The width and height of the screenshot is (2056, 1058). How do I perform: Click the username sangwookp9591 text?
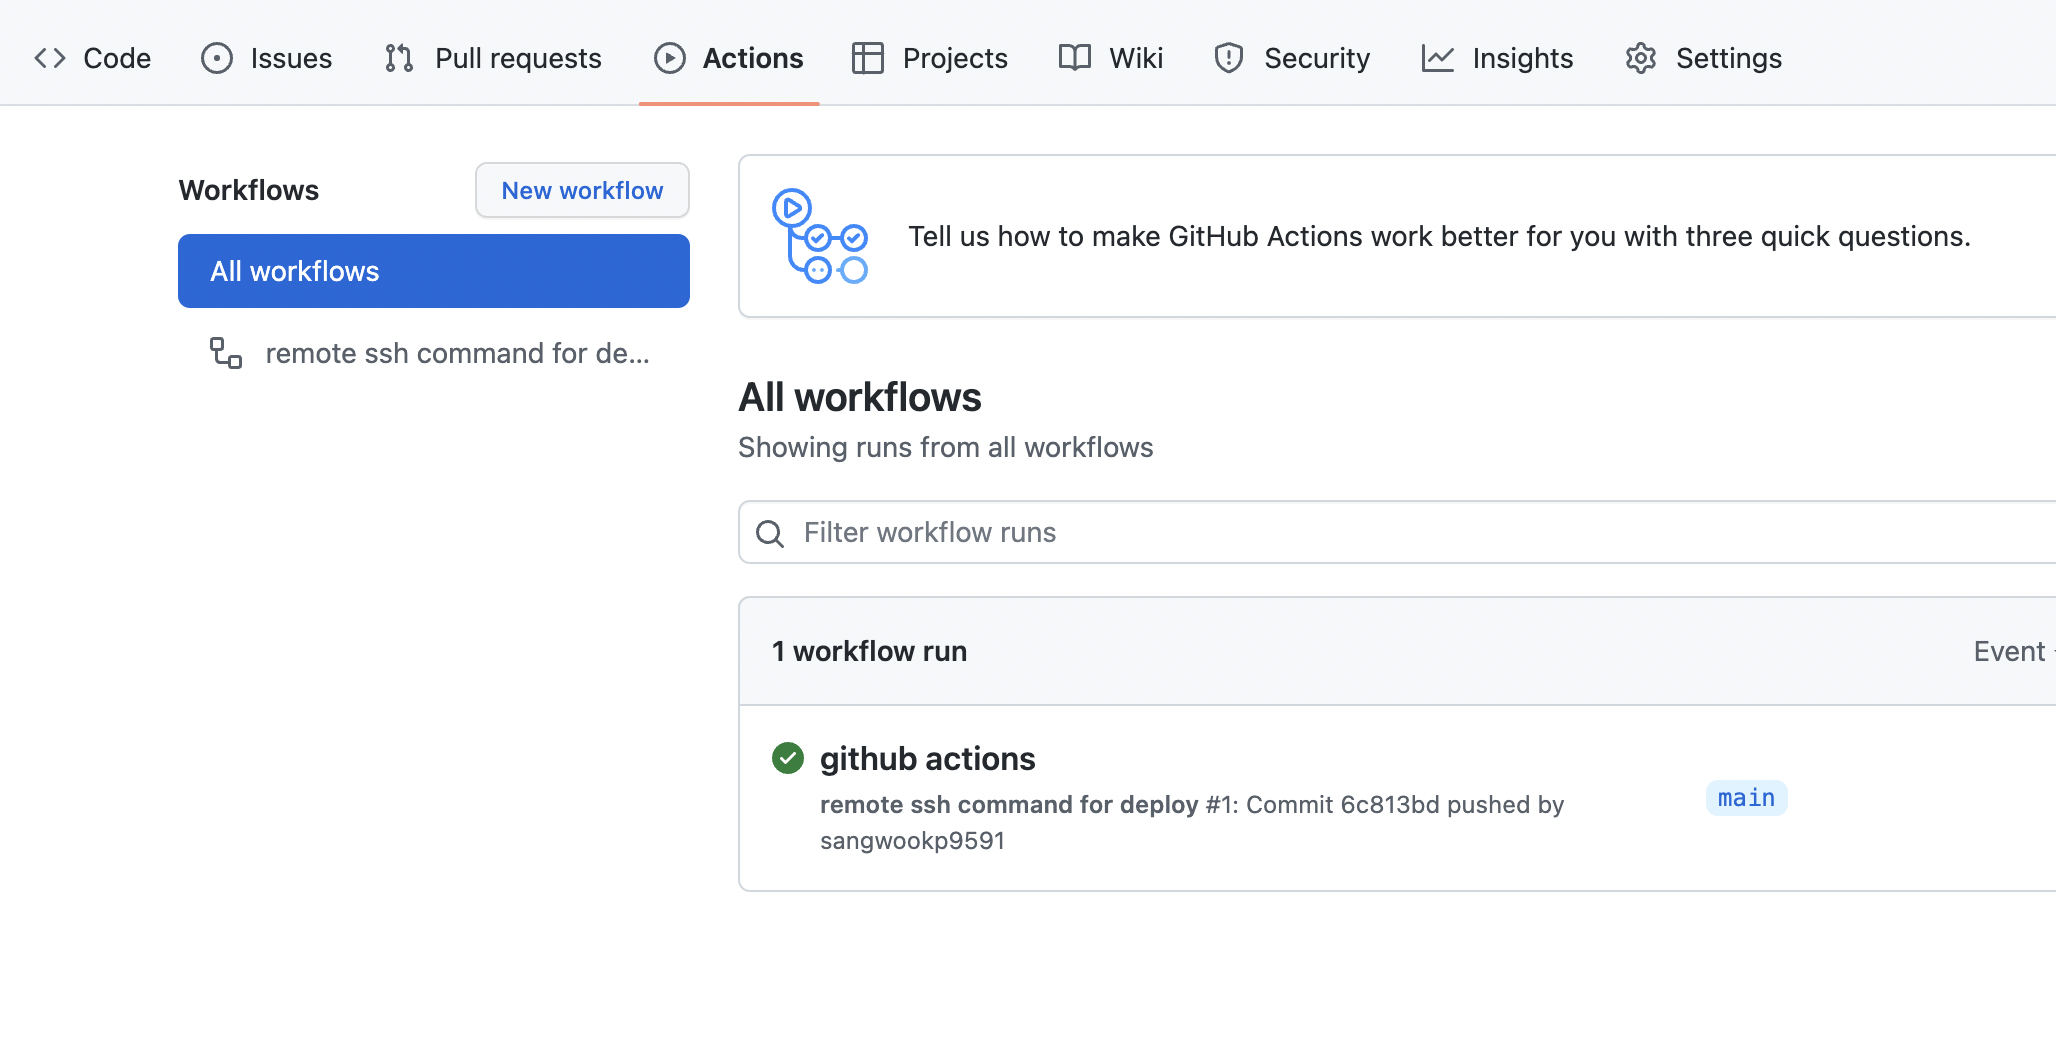tap(912, 841)
